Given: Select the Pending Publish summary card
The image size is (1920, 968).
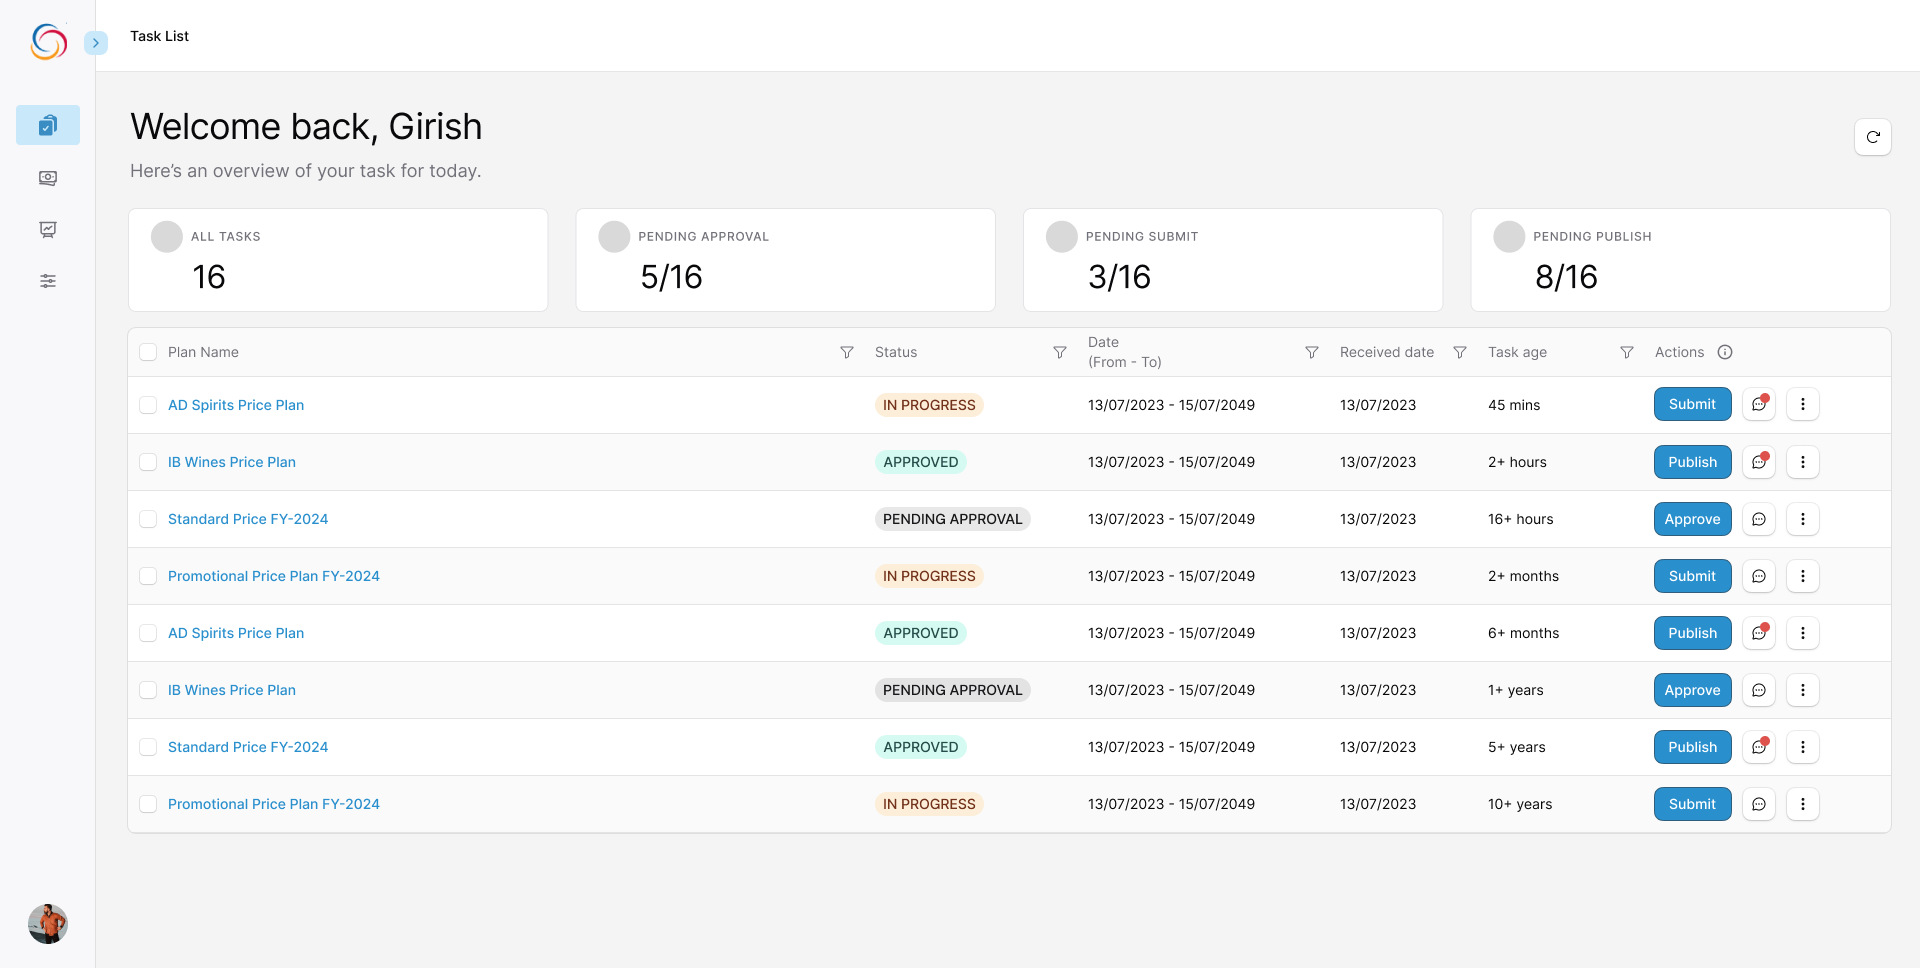Looking at the screenshot, I should coord(1680,260).
